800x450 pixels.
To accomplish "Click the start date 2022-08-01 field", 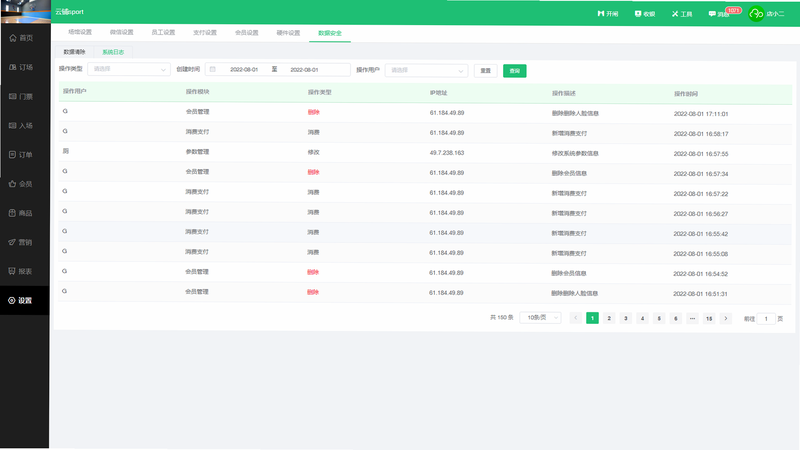I will coord(244,69).
